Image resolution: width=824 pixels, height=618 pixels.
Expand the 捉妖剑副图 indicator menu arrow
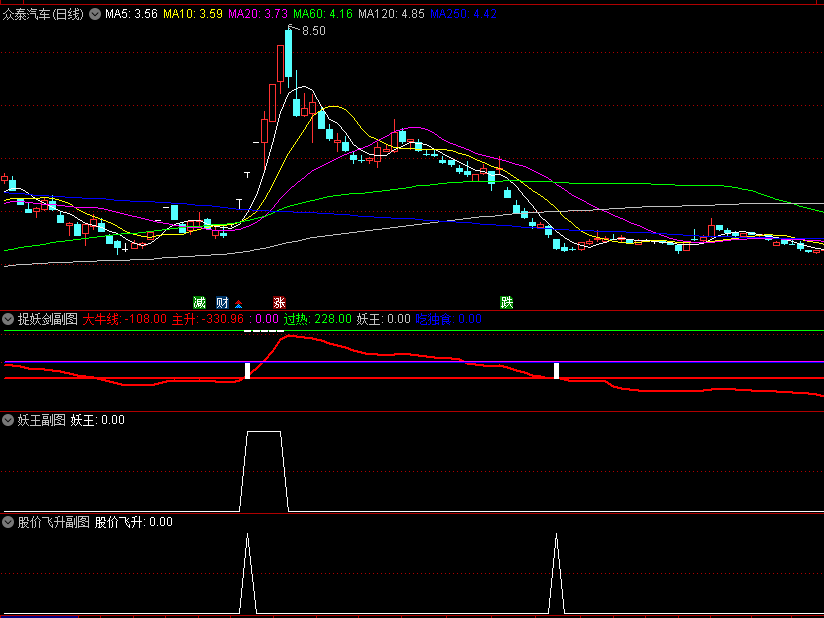(x=8, y=319)
